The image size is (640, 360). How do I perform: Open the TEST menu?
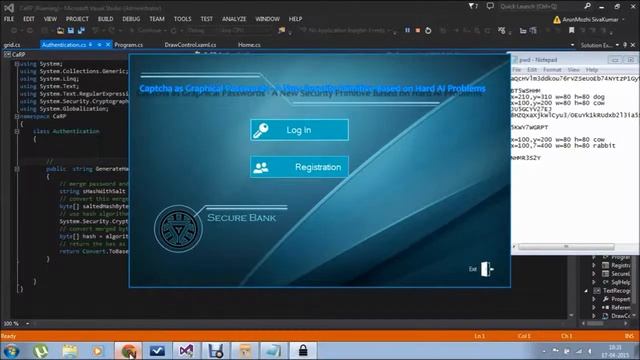[x=207, y=19]
